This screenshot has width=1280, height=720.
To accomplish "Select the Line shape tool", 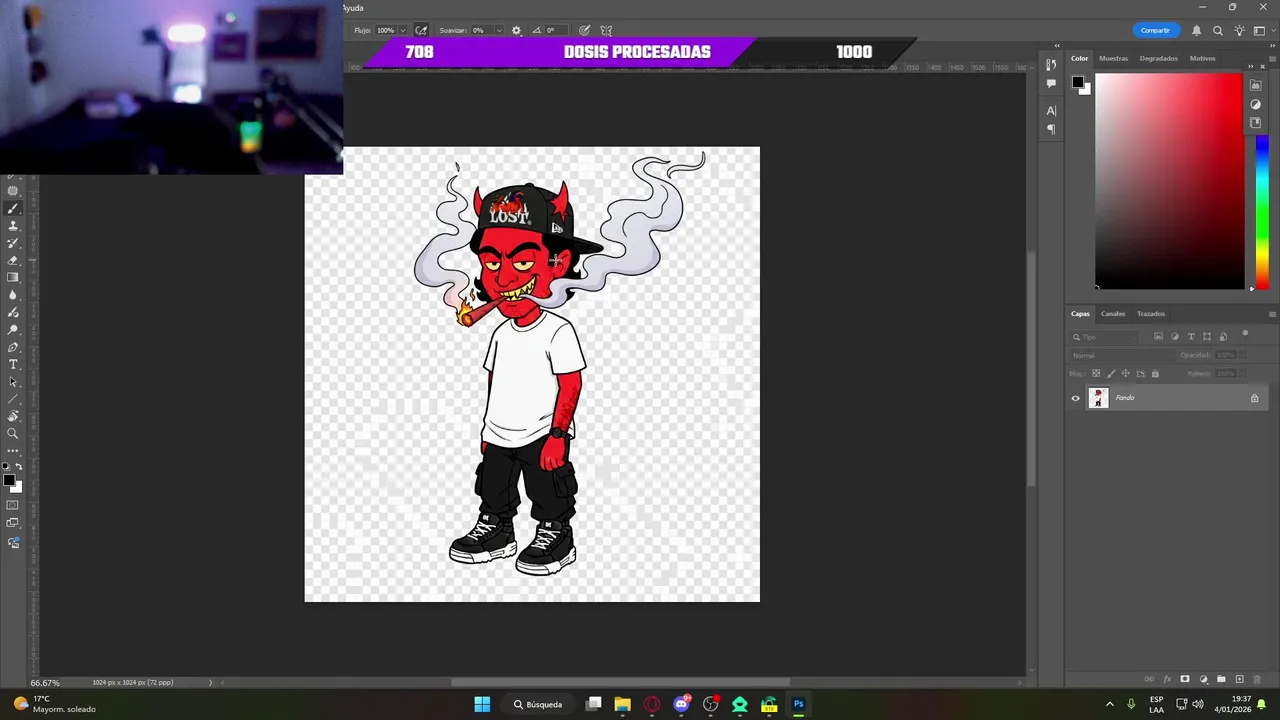I will (13, 399).
